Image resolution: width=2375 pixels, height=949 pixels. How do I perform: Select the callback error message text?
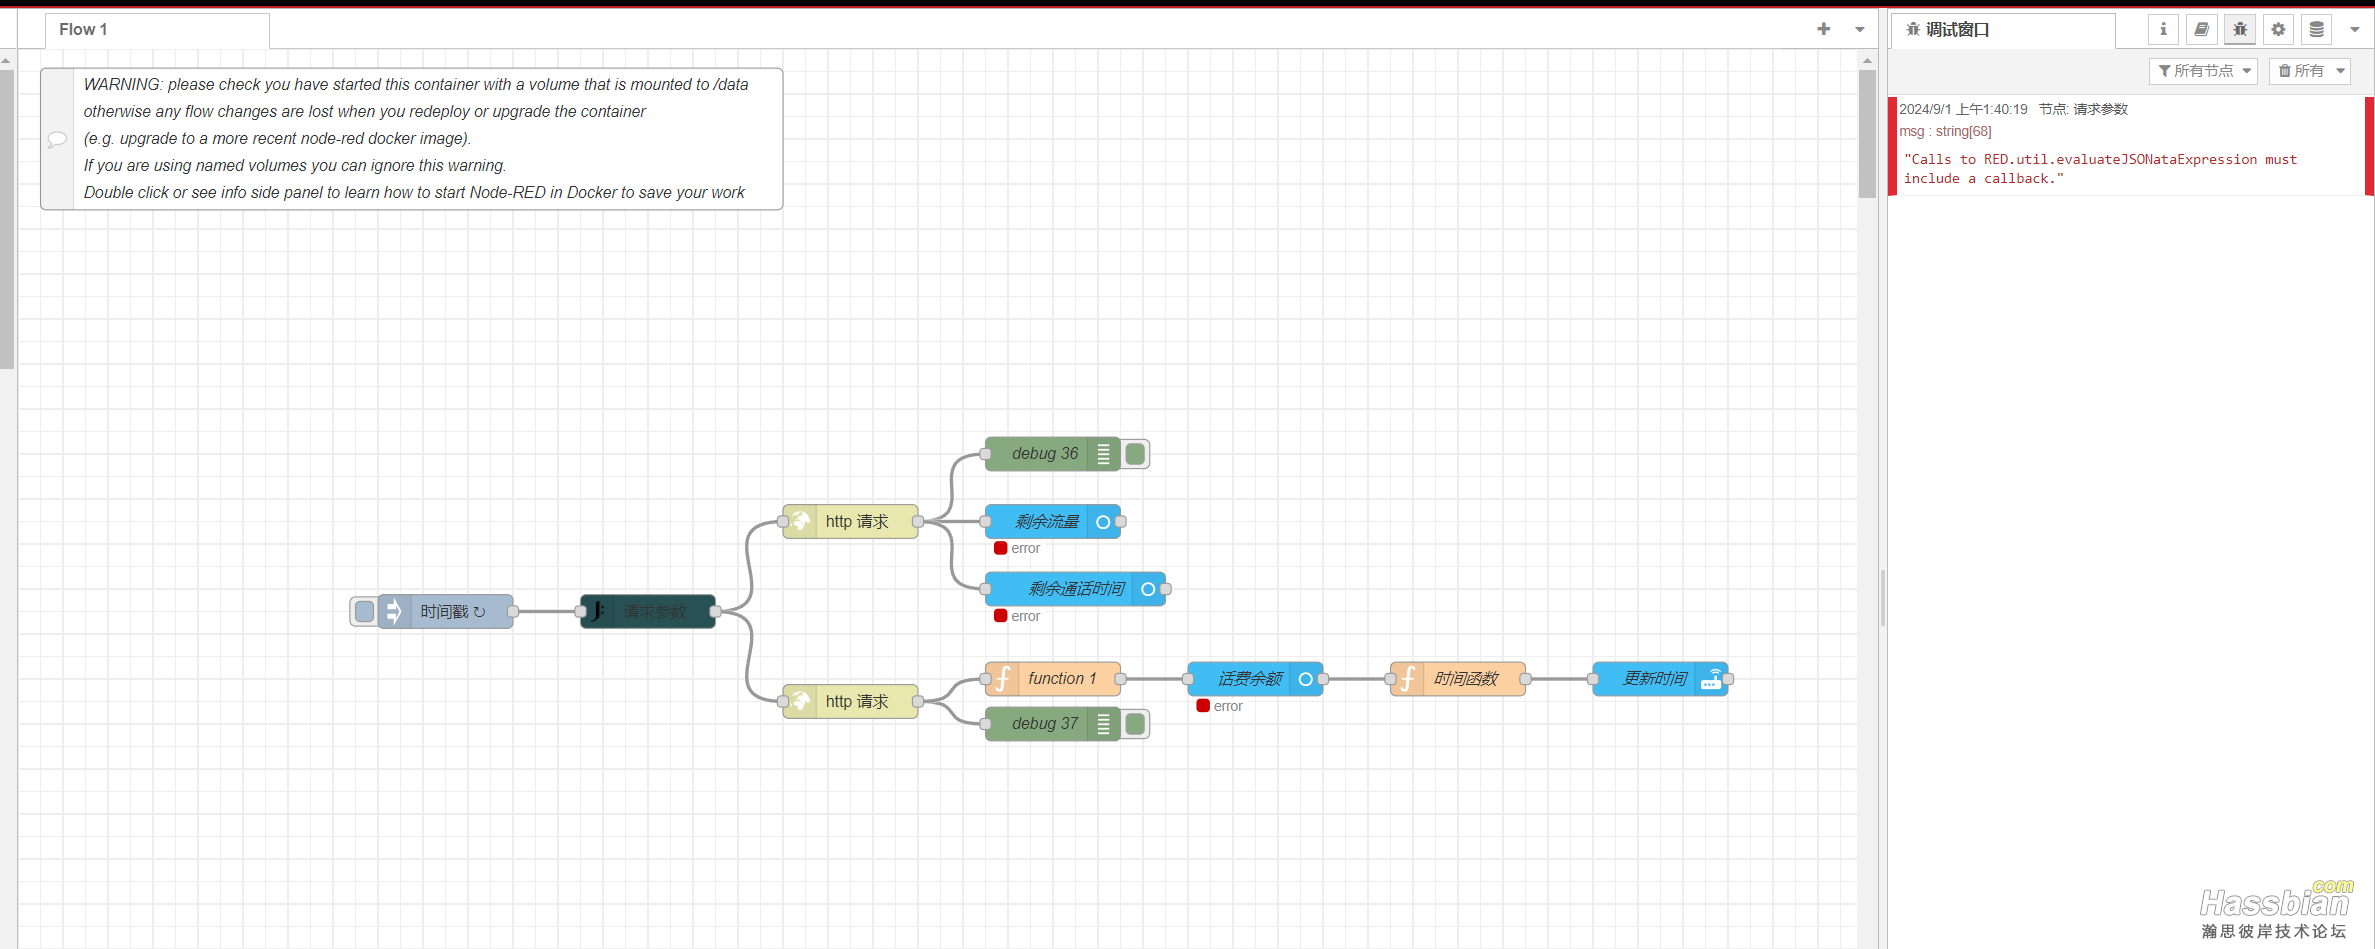[x=2100, y=169]
